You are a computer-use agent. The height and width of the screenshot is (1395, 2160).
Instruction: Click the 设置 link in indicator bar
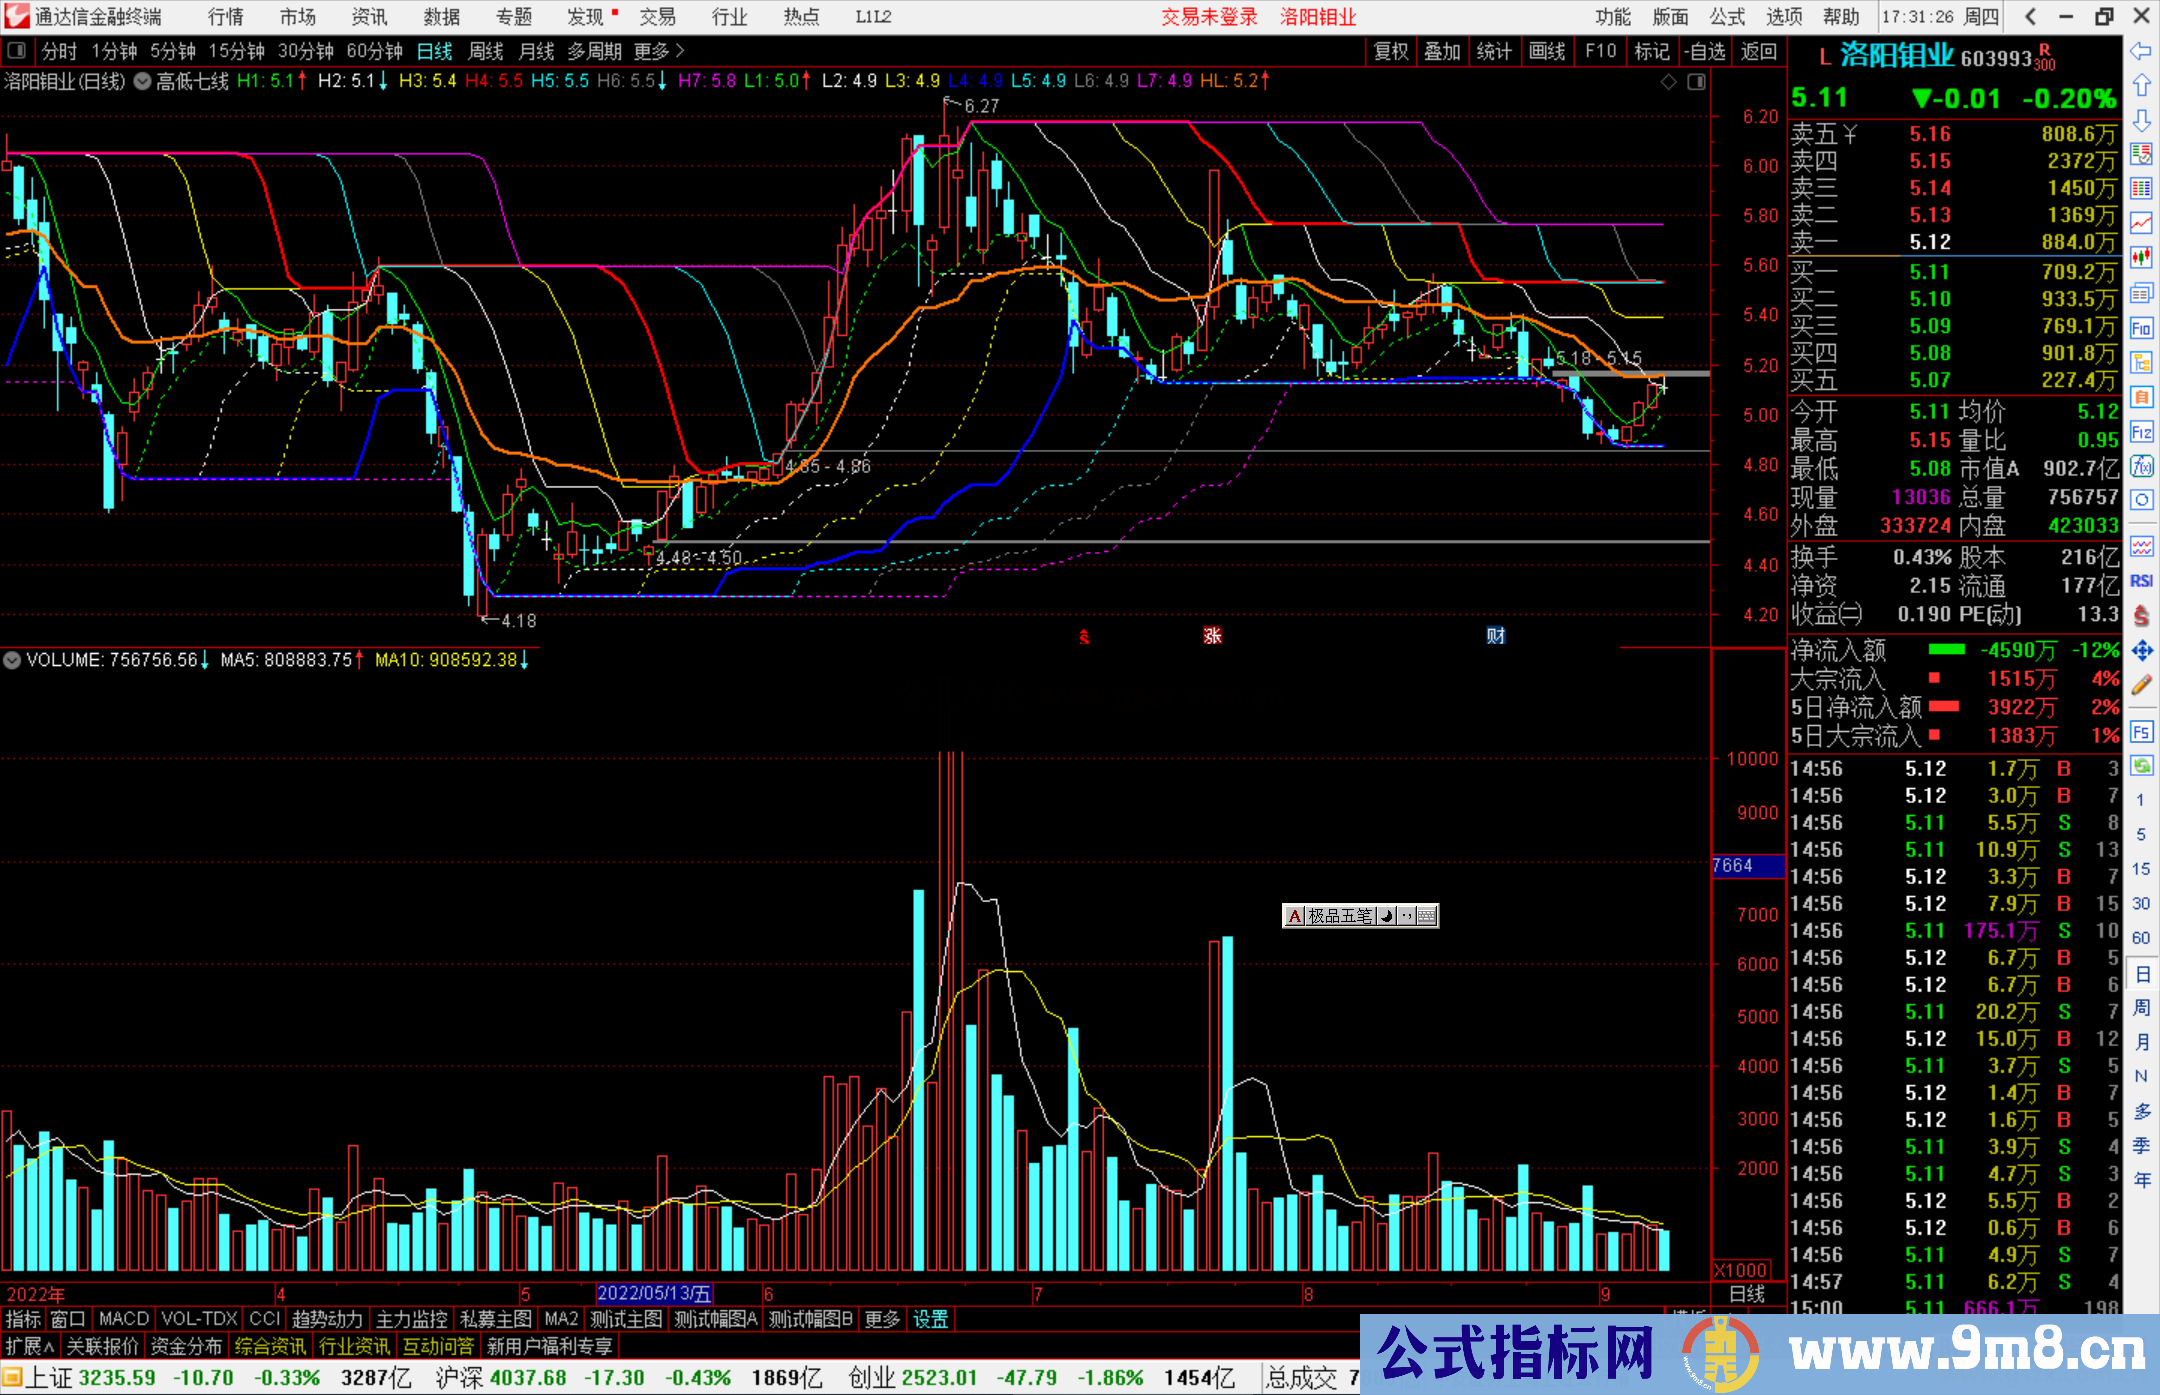click(x=930, y=1319)
